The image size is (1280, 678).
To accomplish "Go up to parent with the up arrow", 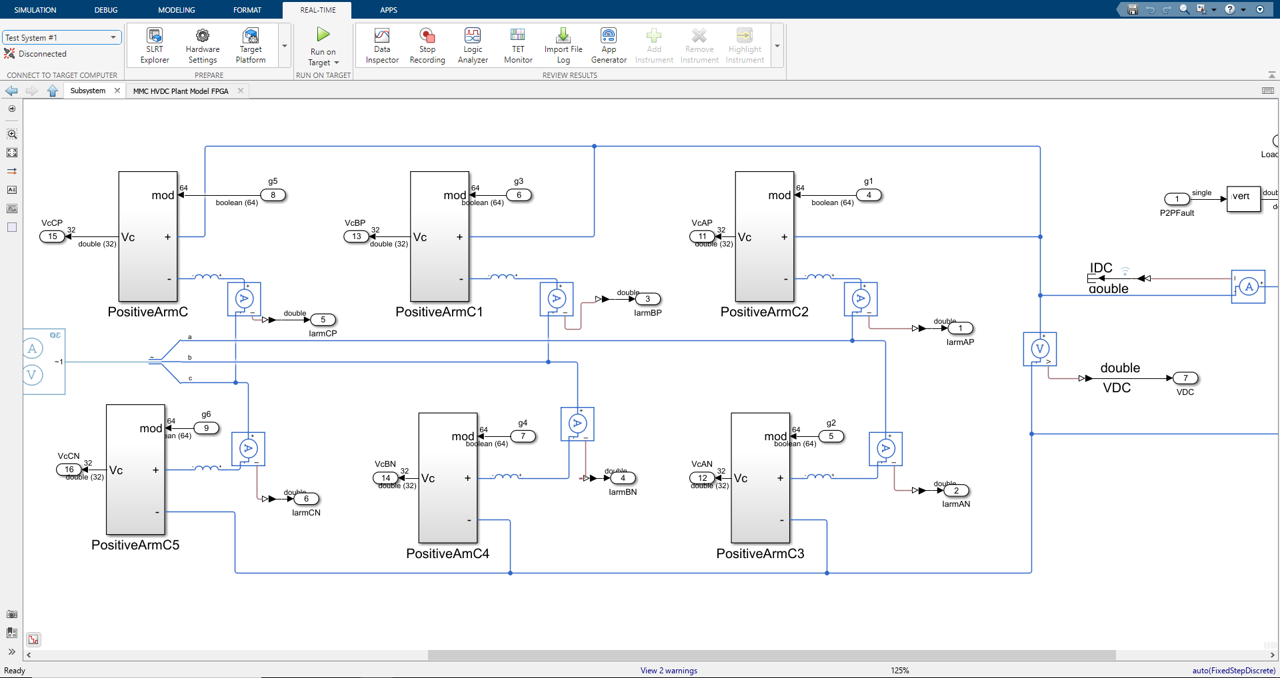I will tap(52, 91).
